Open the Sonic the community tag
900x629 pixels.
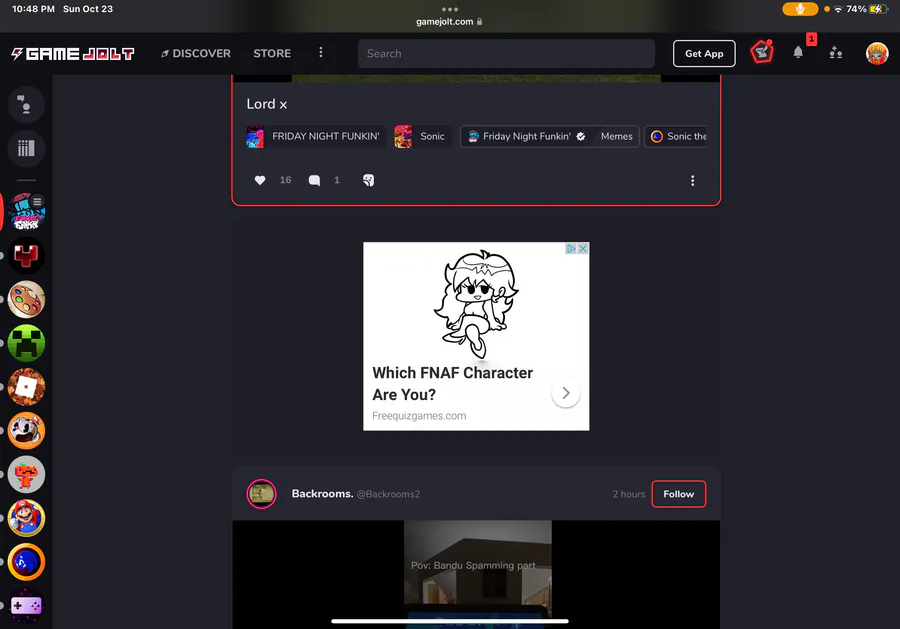pyautogui.click(x=676, y=137)
